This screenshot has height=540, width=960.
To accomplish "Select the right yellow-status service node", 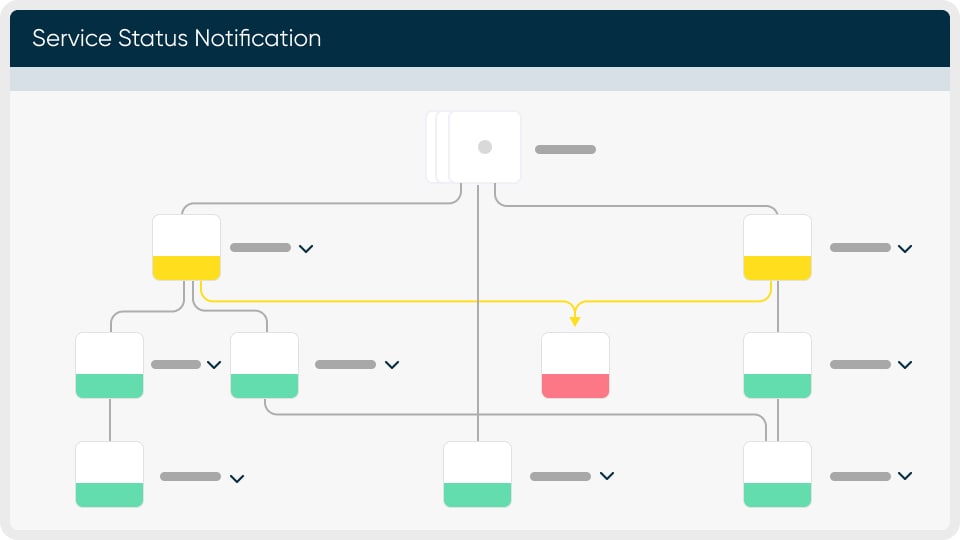I will [777, 247].
